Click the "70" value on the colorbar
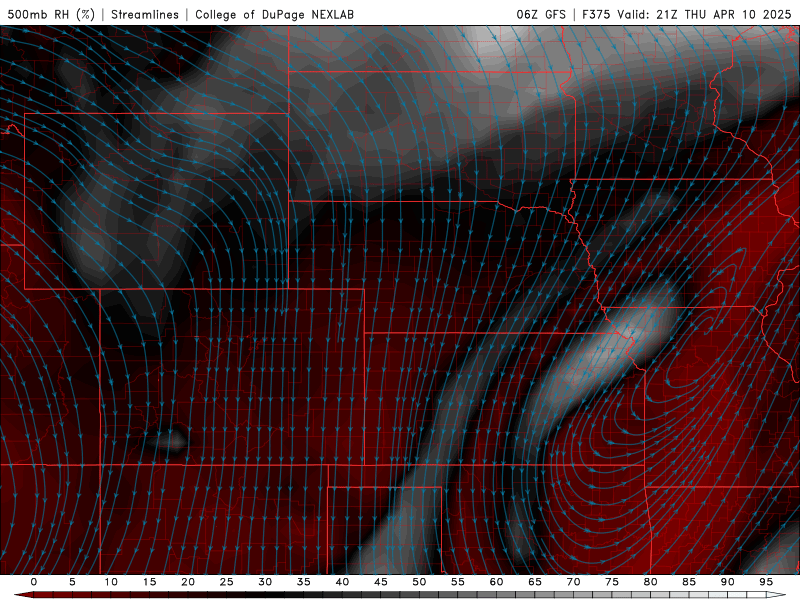This screenshot has height=600, width=800. (x=573, y=582)
